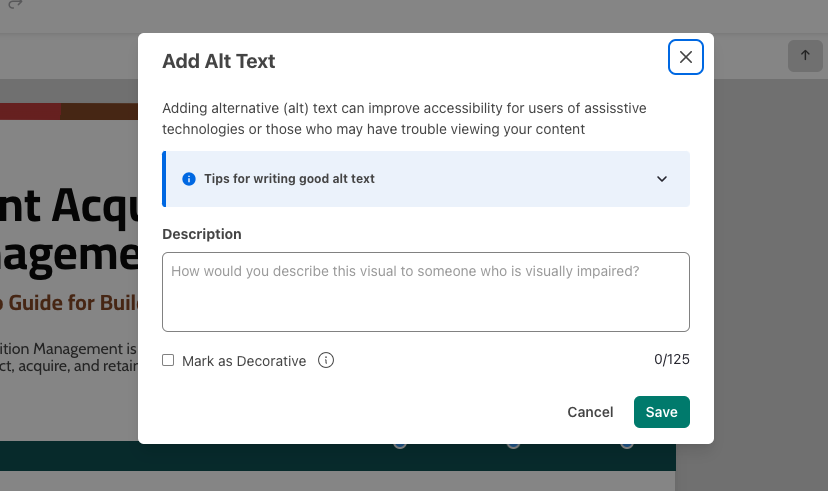Click info icon next to Mark as Decorative

tap(325, 360)
